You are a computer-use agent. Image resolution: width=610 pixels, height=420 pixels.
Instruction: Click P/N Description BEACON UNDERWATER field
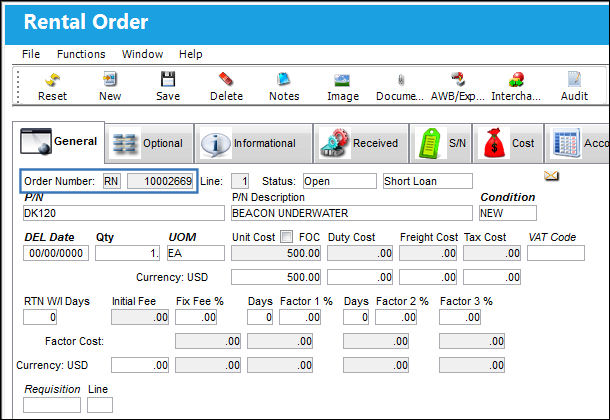352,213
